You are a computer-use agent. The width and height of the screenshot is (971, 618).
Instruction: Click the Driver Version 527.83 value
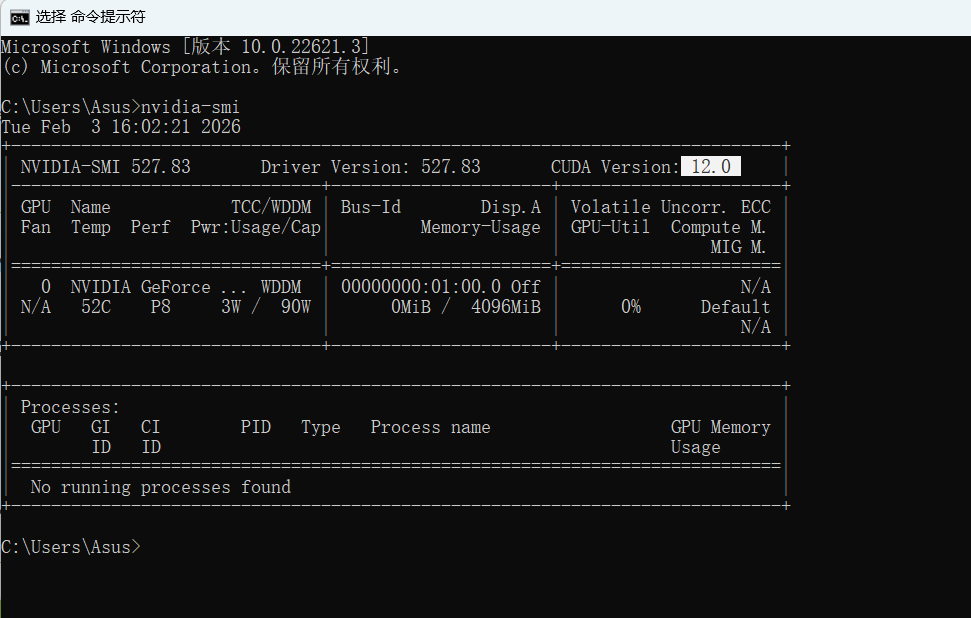pyautogui.click(x=450, y=167)
